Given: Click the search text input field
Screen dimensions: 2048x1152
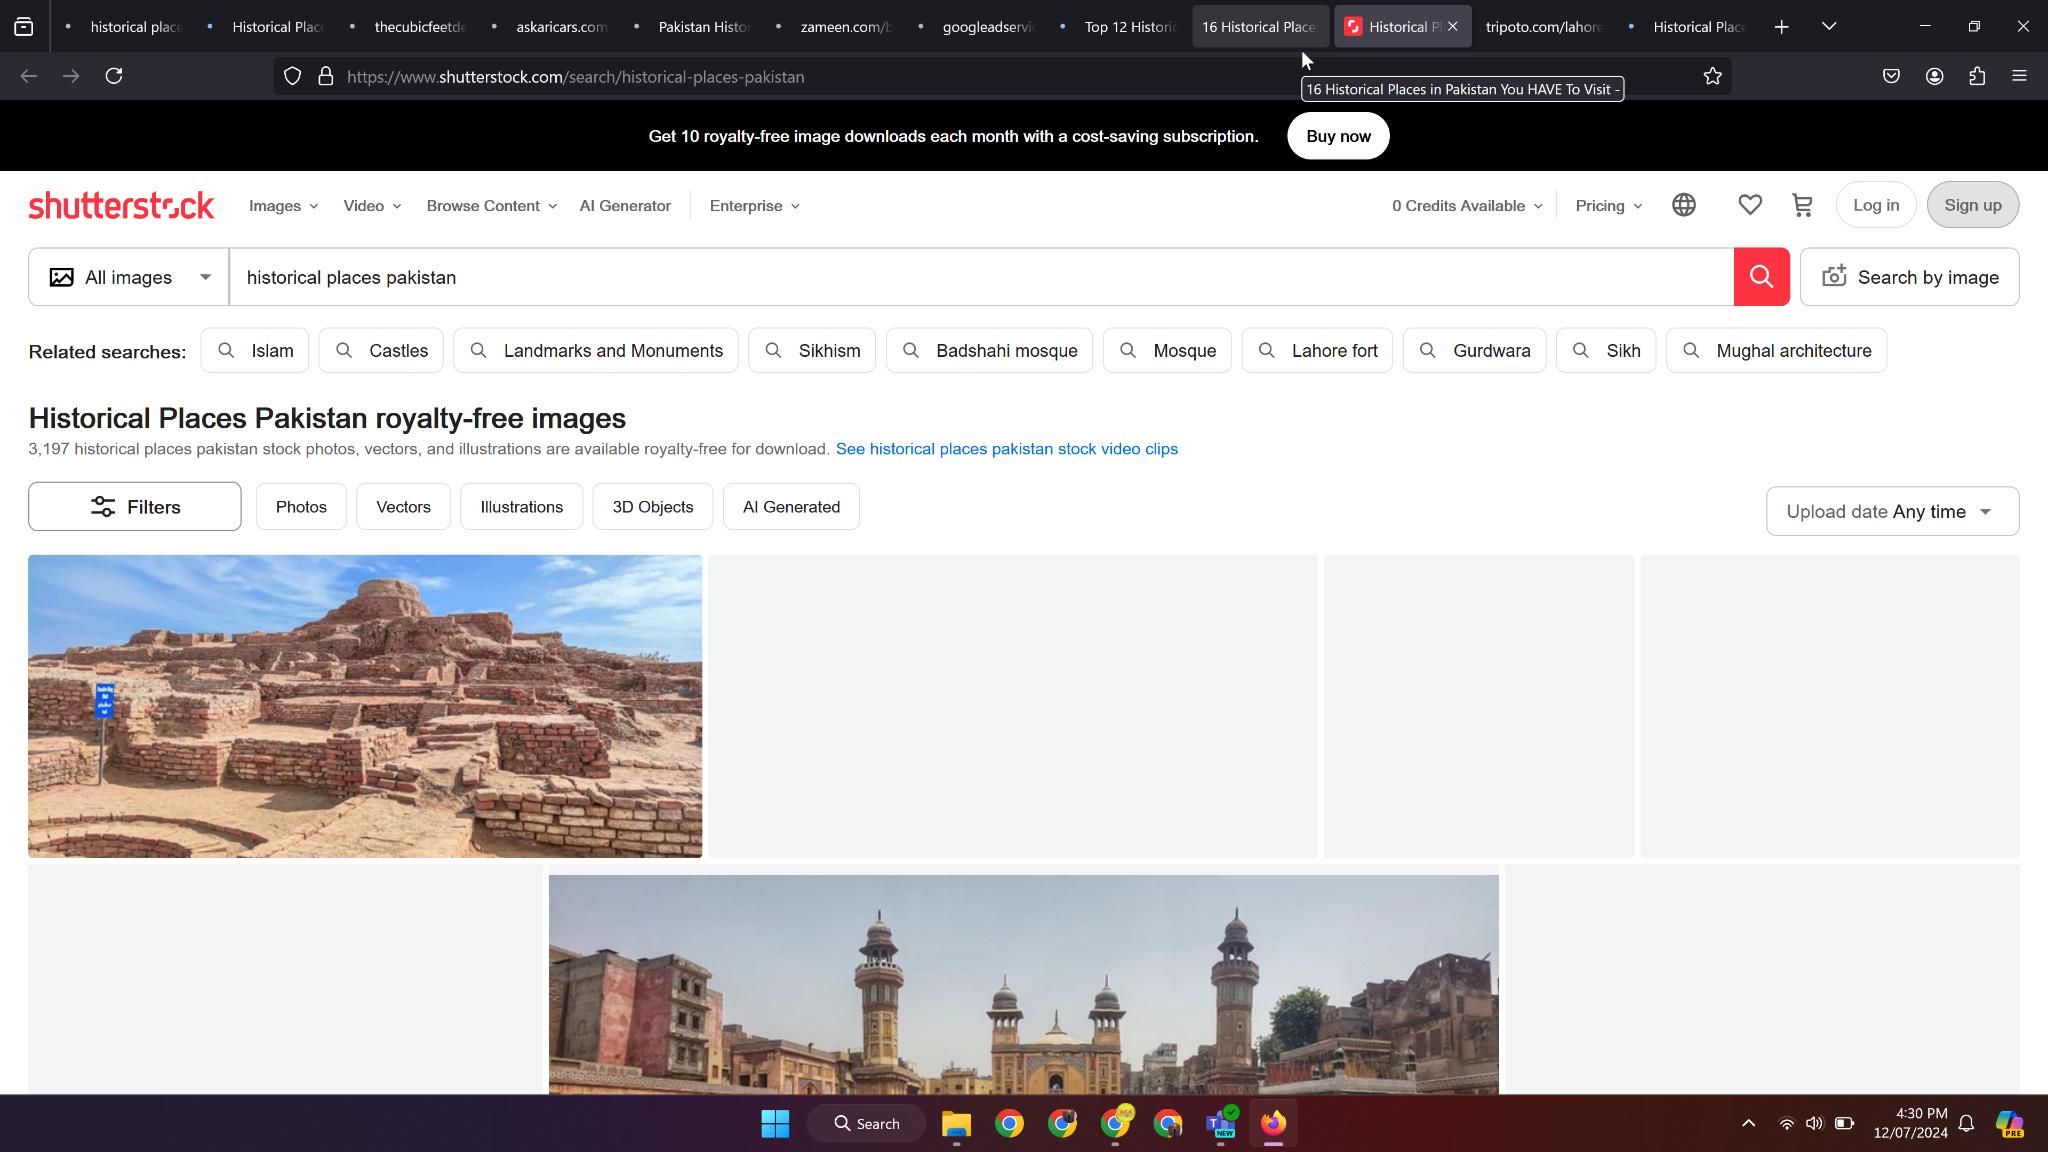Looking at the screenshot, I should pyautogui.click(x=981, y=277).
